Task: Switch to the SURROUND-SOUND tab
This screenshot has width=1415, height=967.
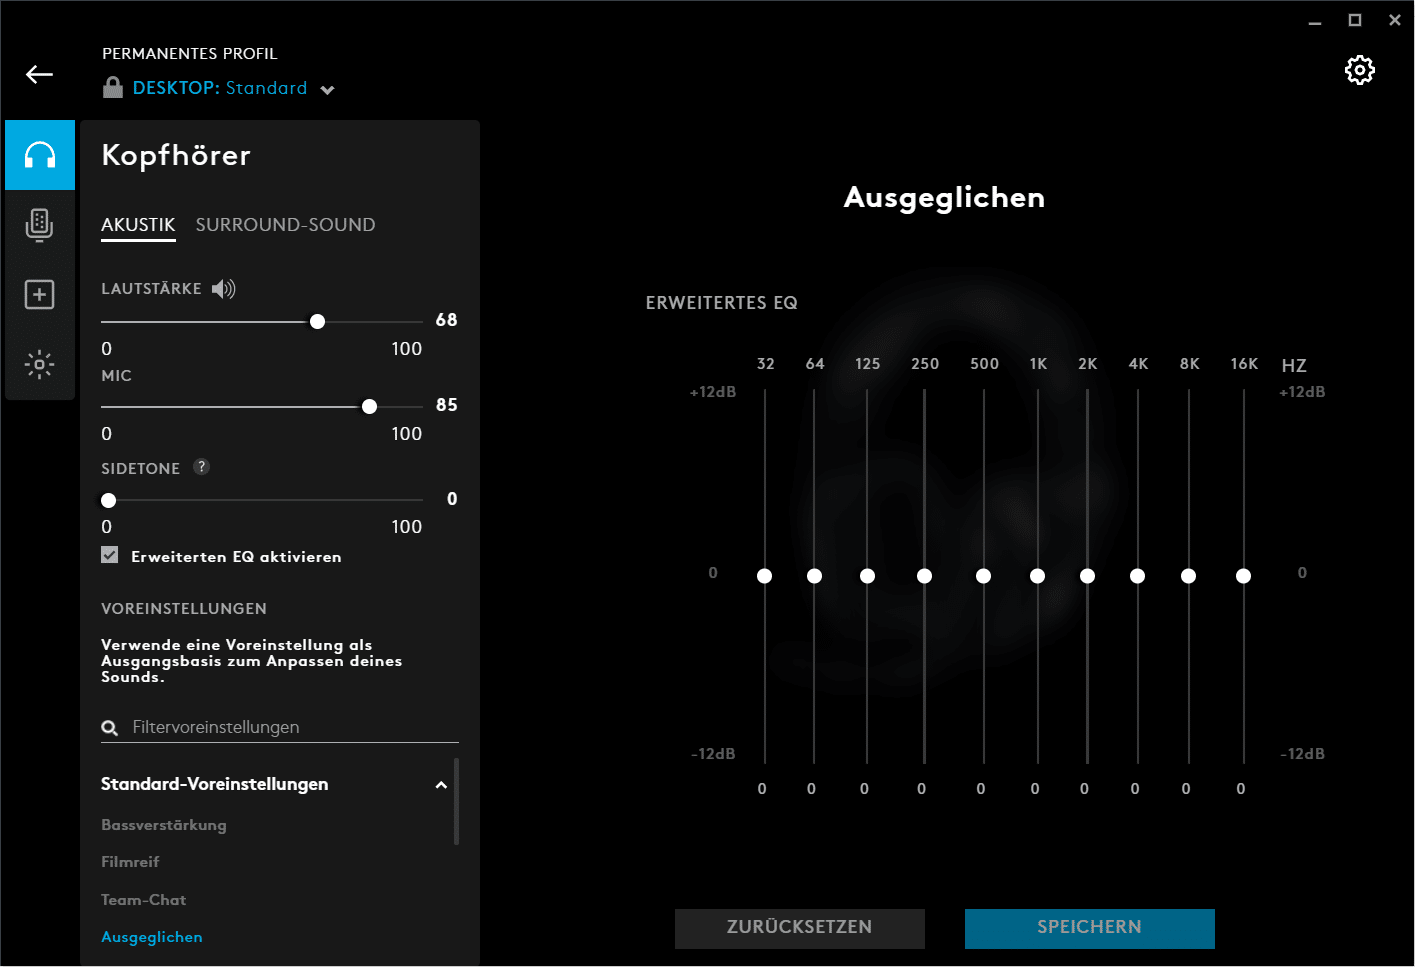Action: (285, 225)
